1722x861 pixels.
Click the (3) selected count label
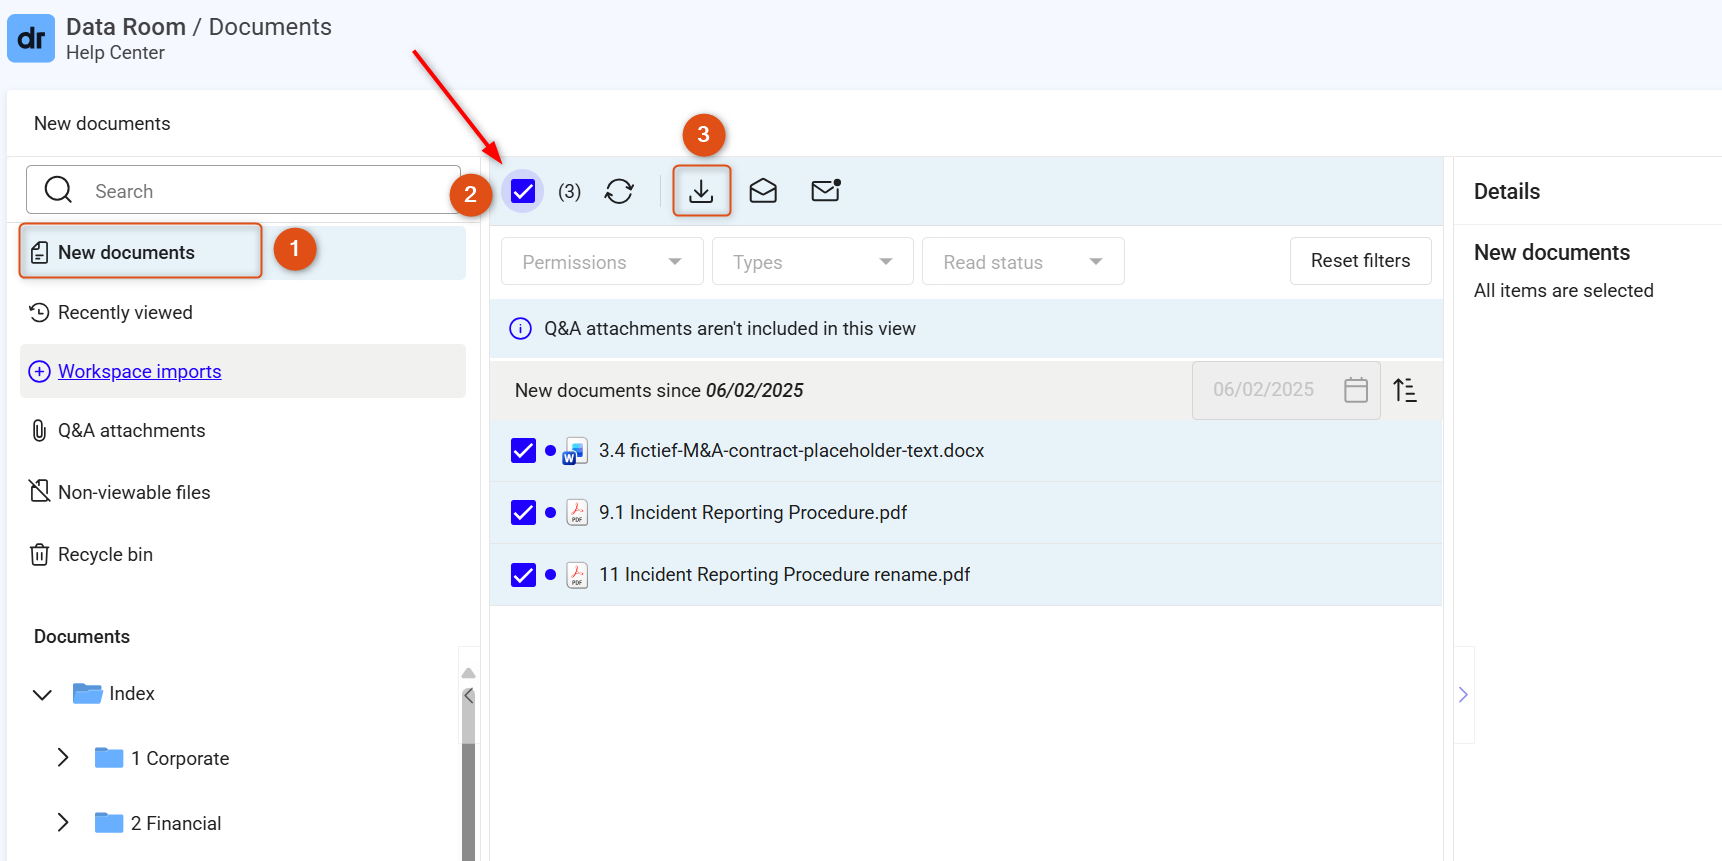pos(569,191)
